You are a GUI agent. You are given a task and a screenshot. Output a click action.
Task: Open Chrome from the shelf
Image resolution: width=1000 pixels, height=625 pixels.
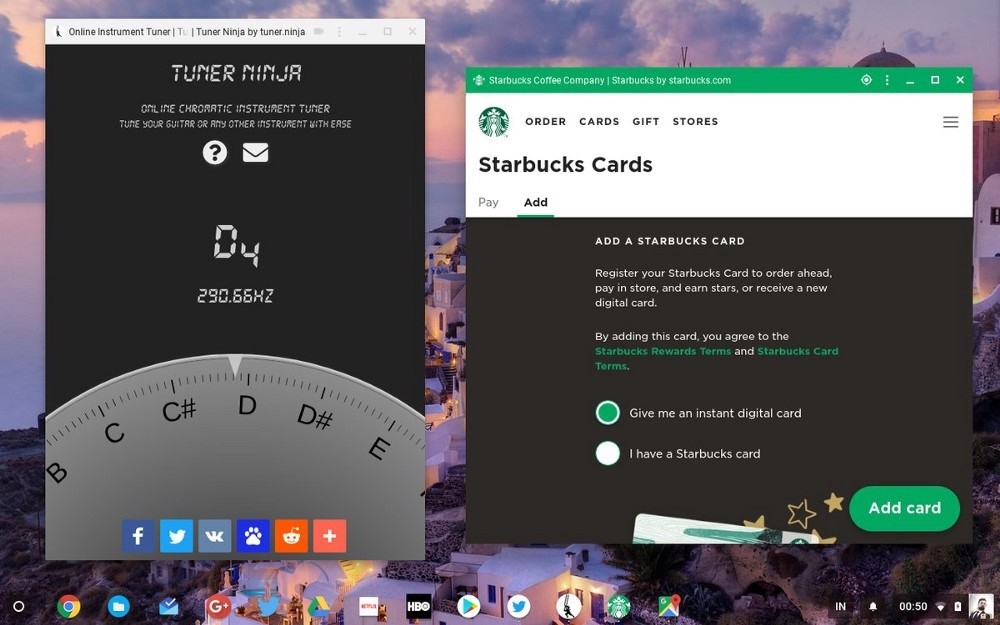point(68,607)
